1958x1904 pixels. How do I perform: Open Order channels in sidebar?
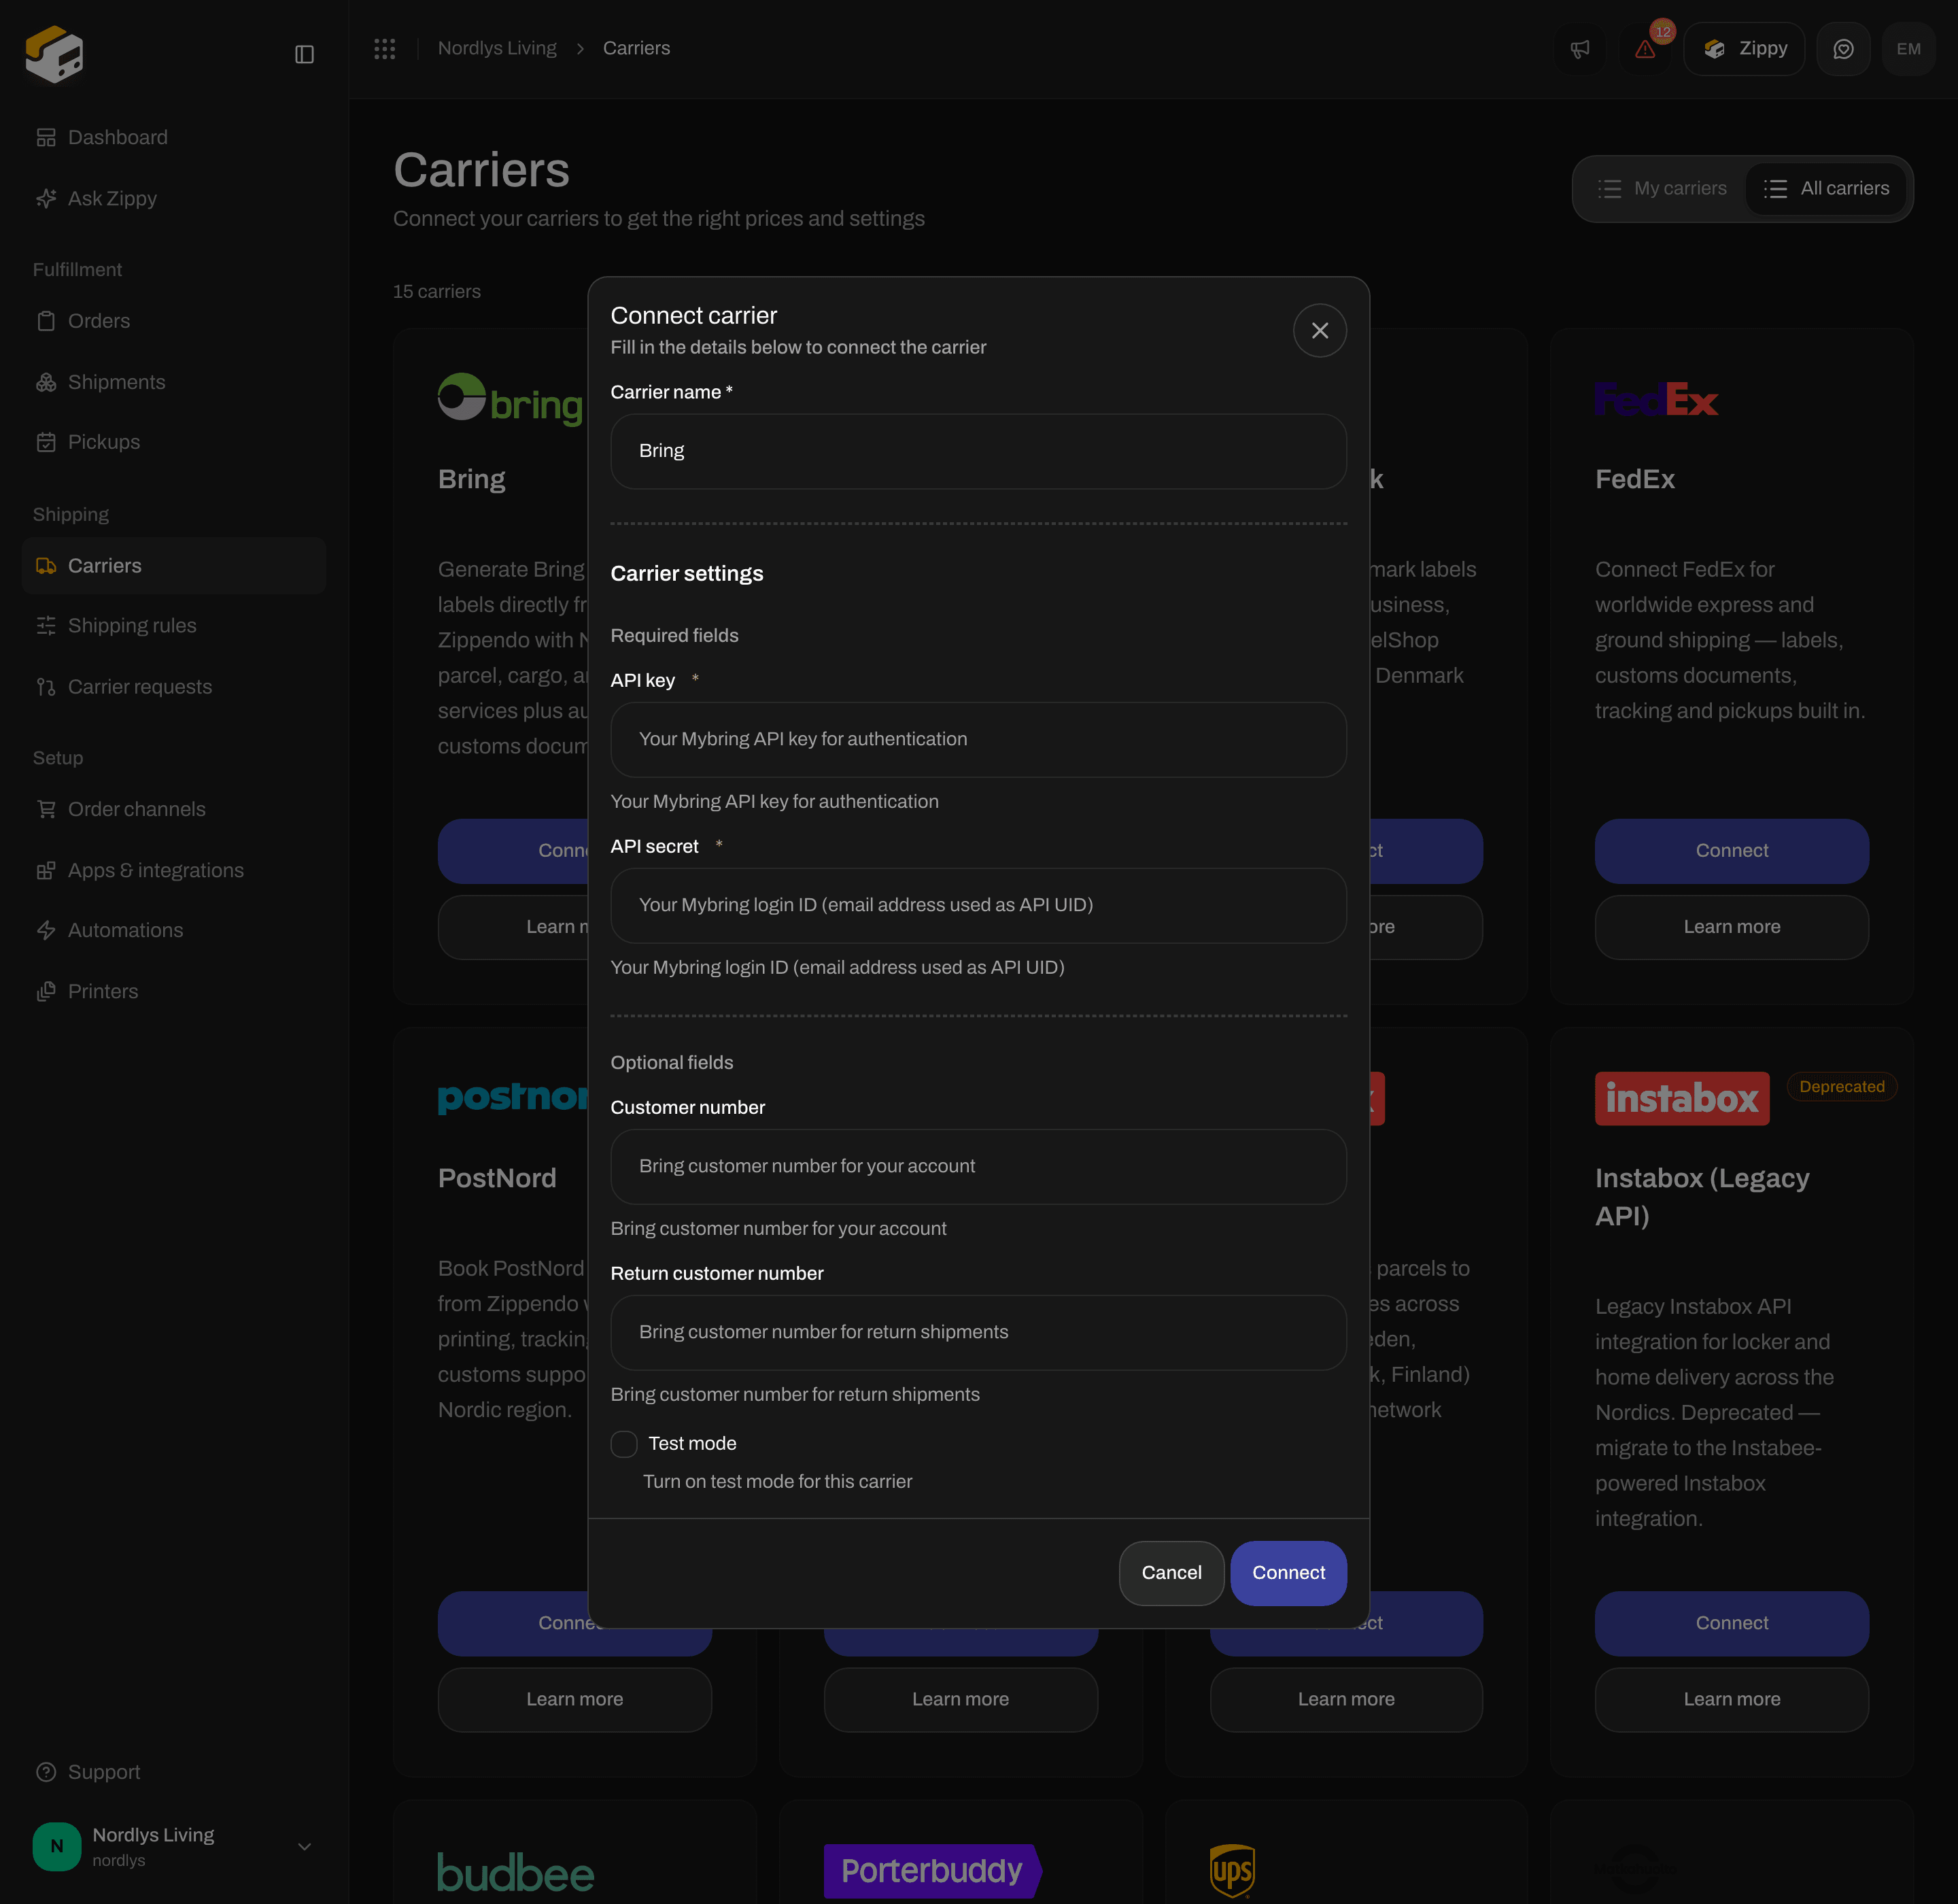(x=174, y=809)
